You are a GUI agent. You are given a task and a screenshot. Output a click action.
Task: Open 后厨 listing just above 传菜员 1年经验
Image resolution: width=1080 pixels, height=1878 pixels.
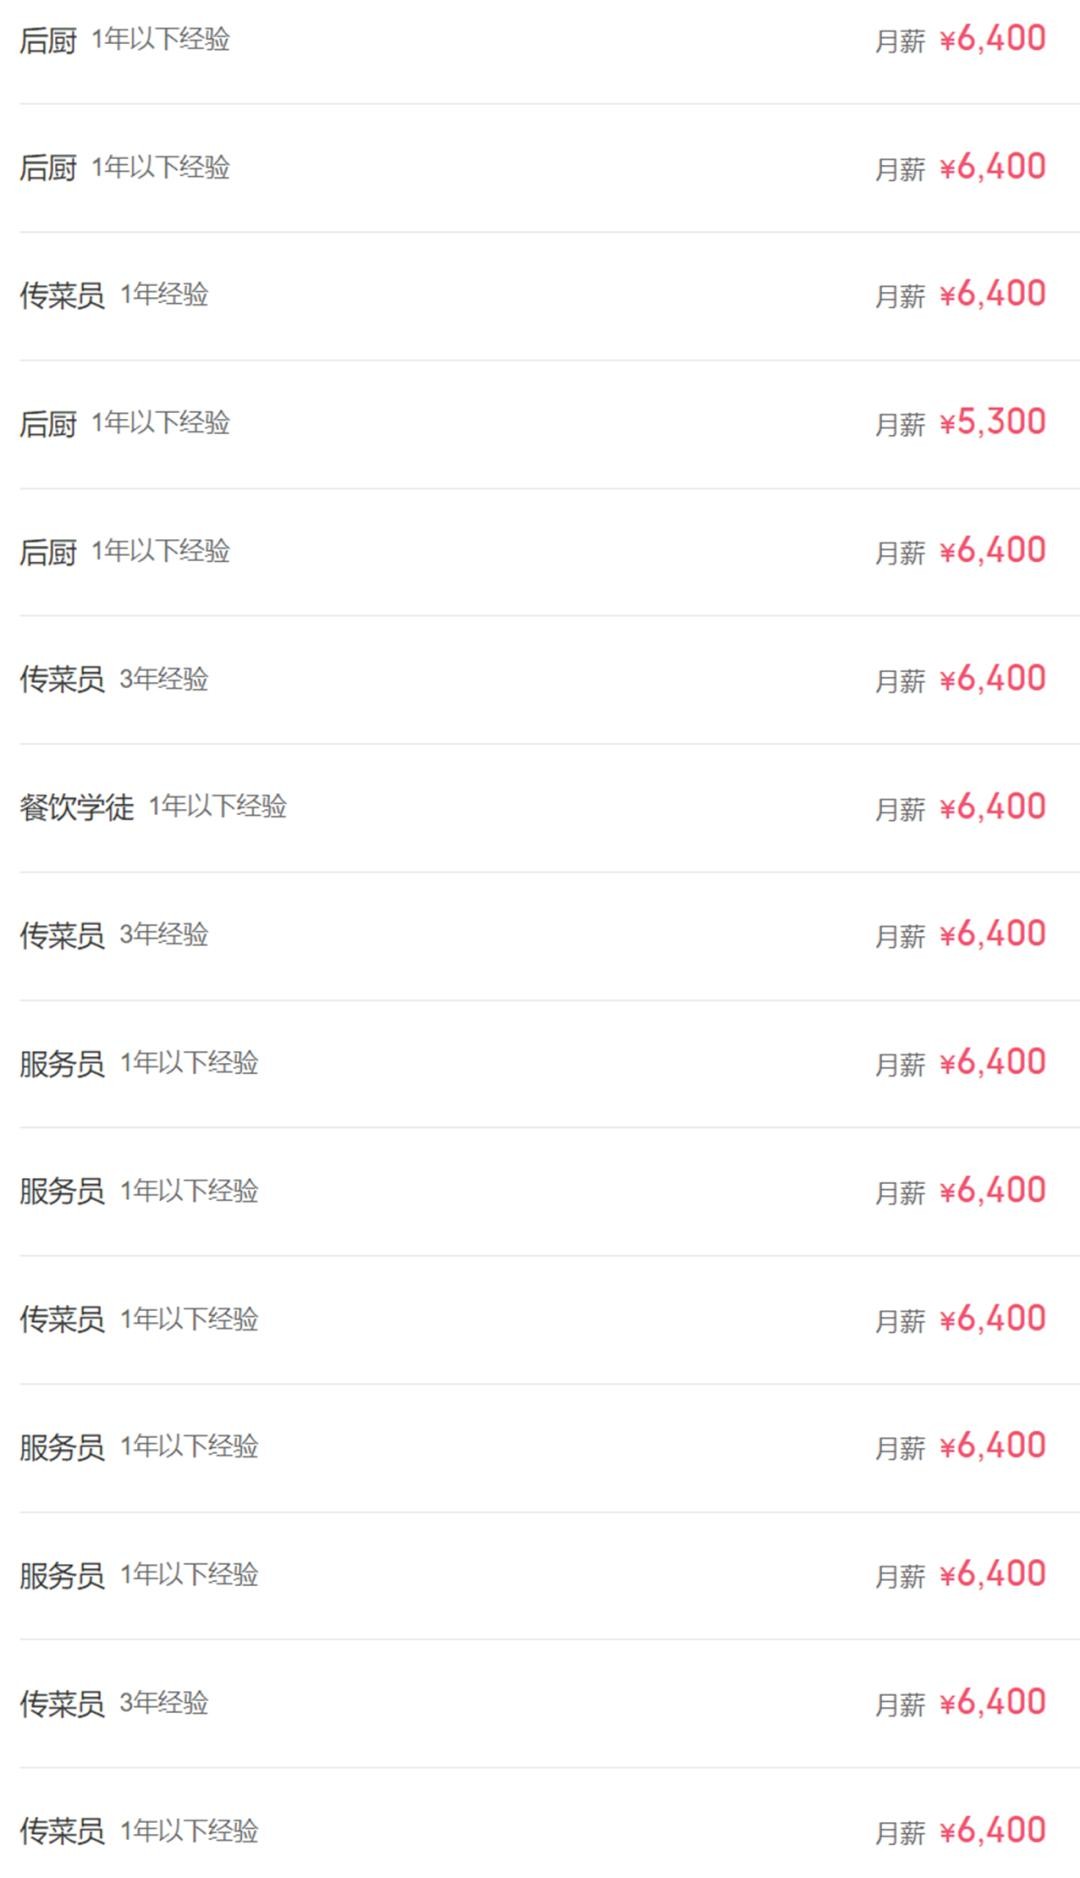tap(48, 167)
